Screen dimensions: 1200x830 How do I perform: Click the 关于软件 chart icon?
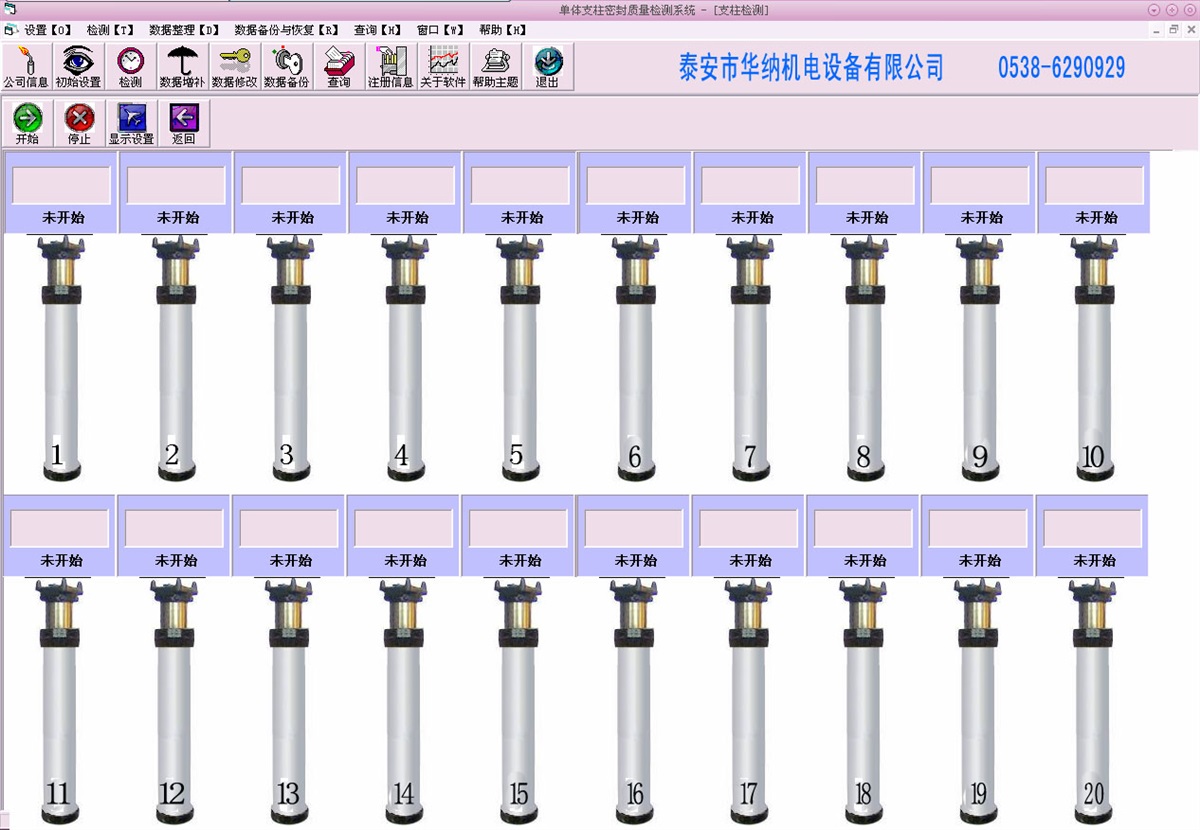[443, 66]
